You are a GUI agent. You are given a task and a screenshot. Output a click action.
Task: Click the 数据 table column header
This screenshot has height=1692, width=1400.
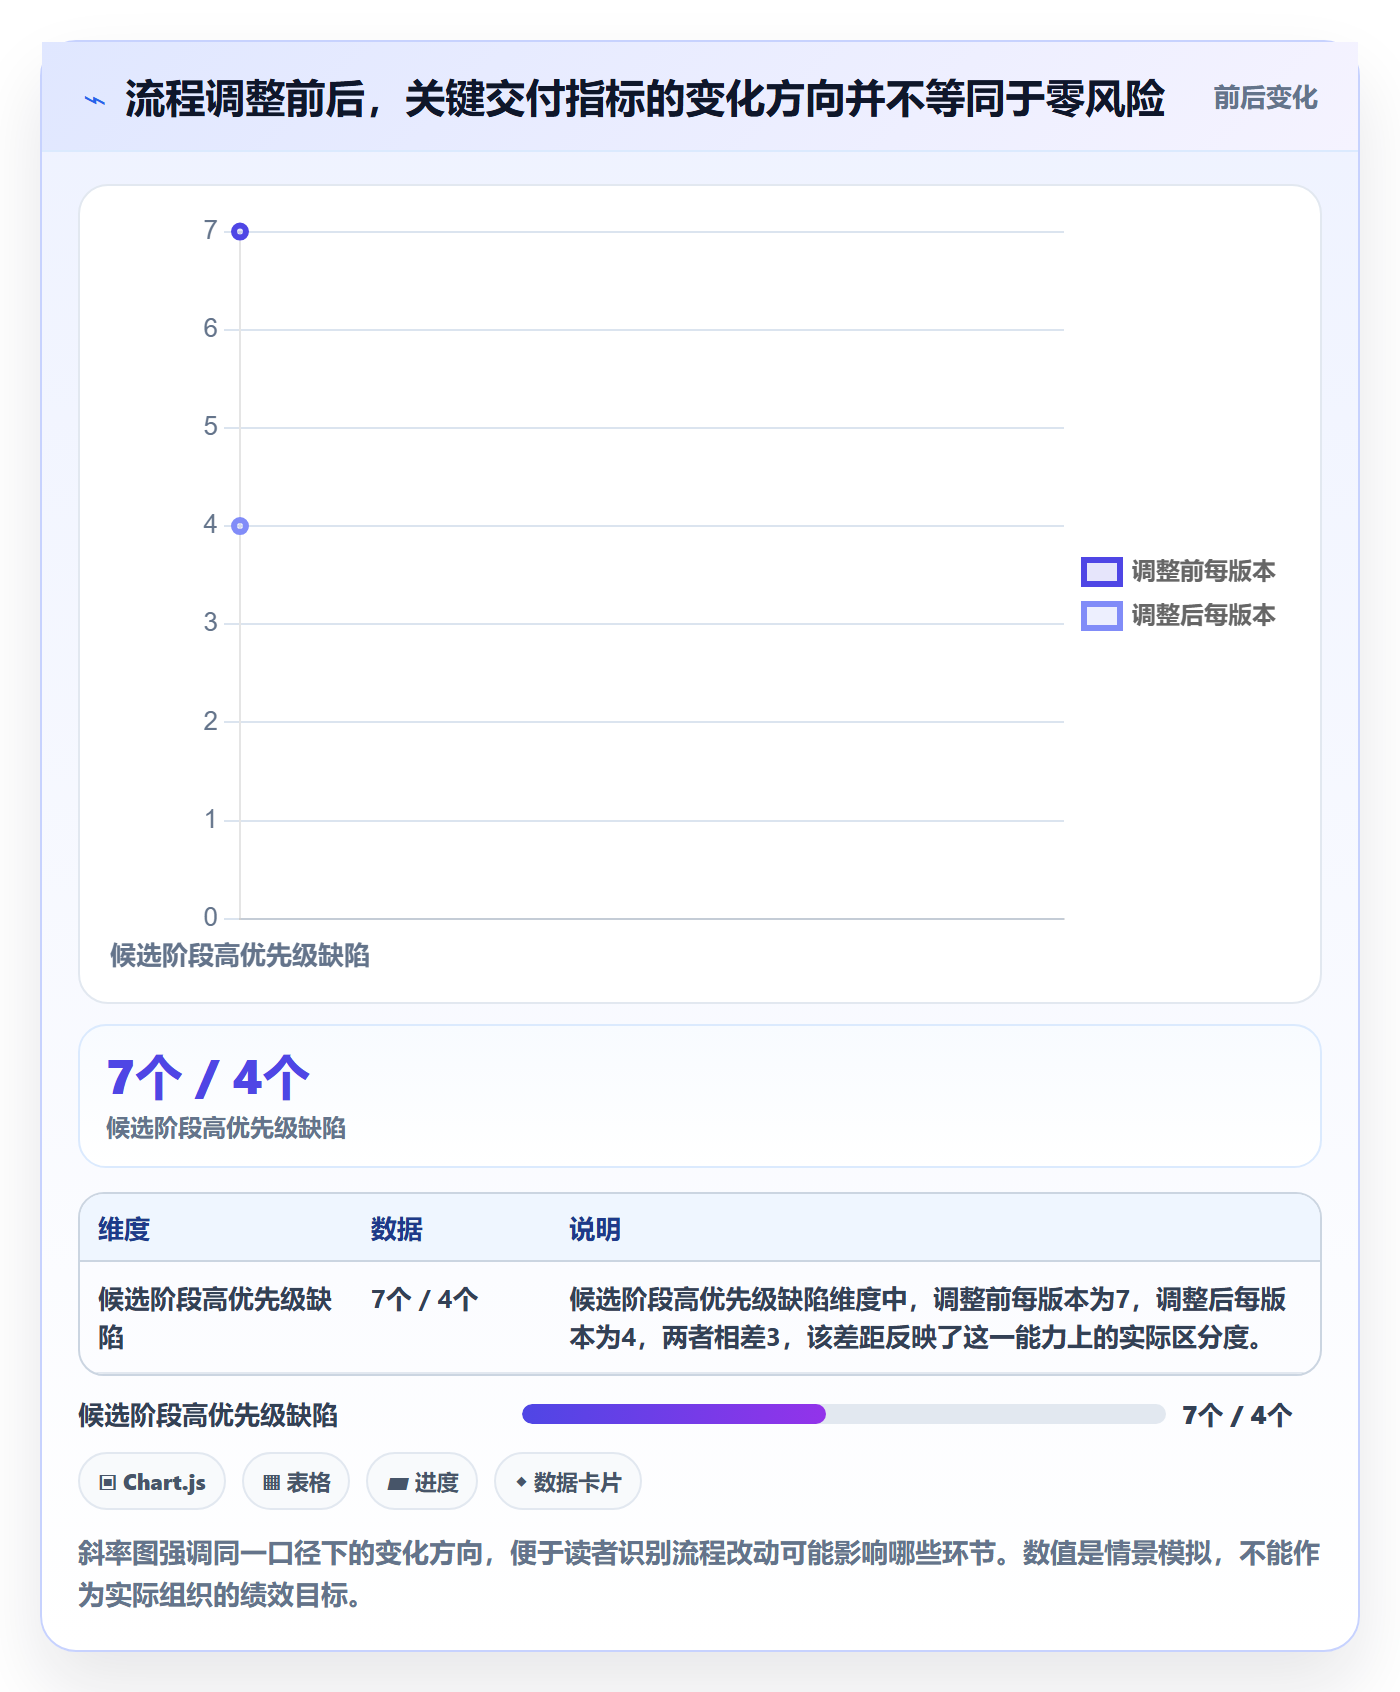396,1229
